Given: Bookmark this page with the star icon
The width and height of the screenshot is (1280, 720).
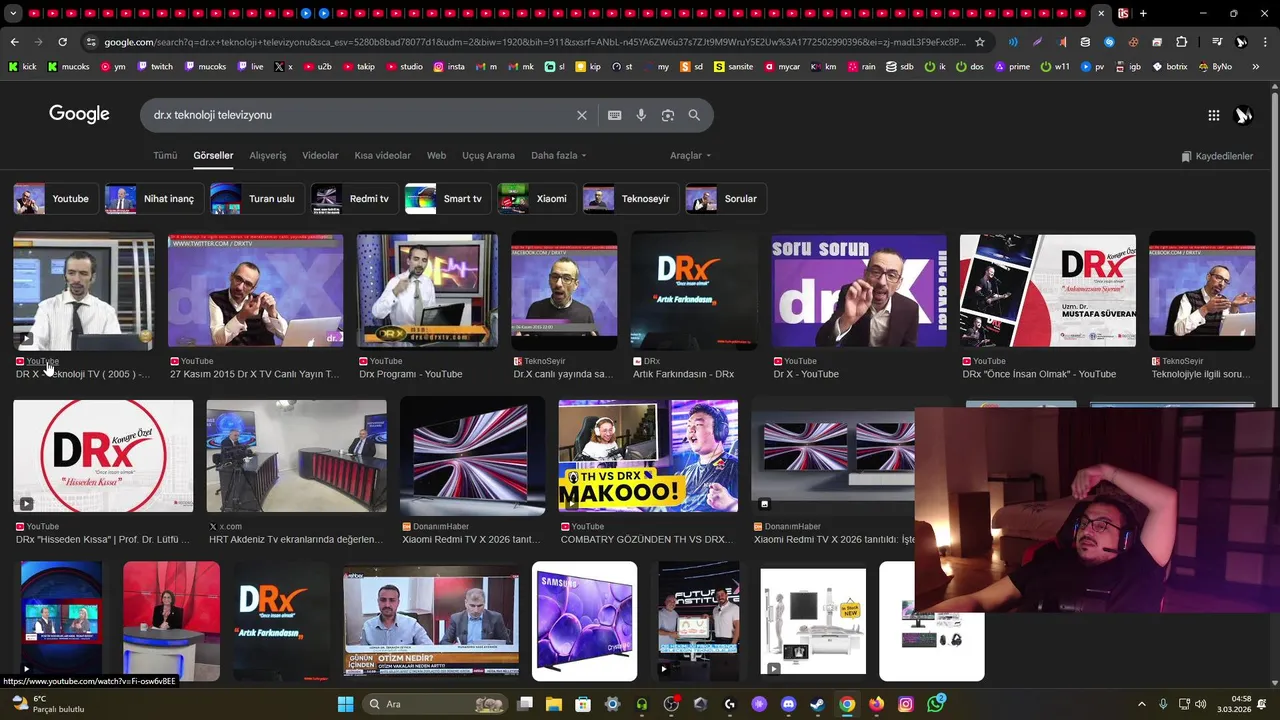Looking at the screenshot, I should (x=980, y=42).
